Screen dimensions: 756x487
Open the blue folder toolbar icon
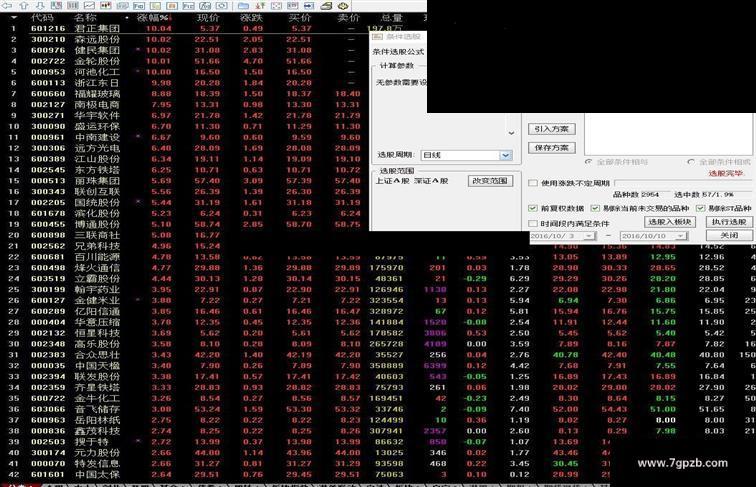tap(243, 6)
